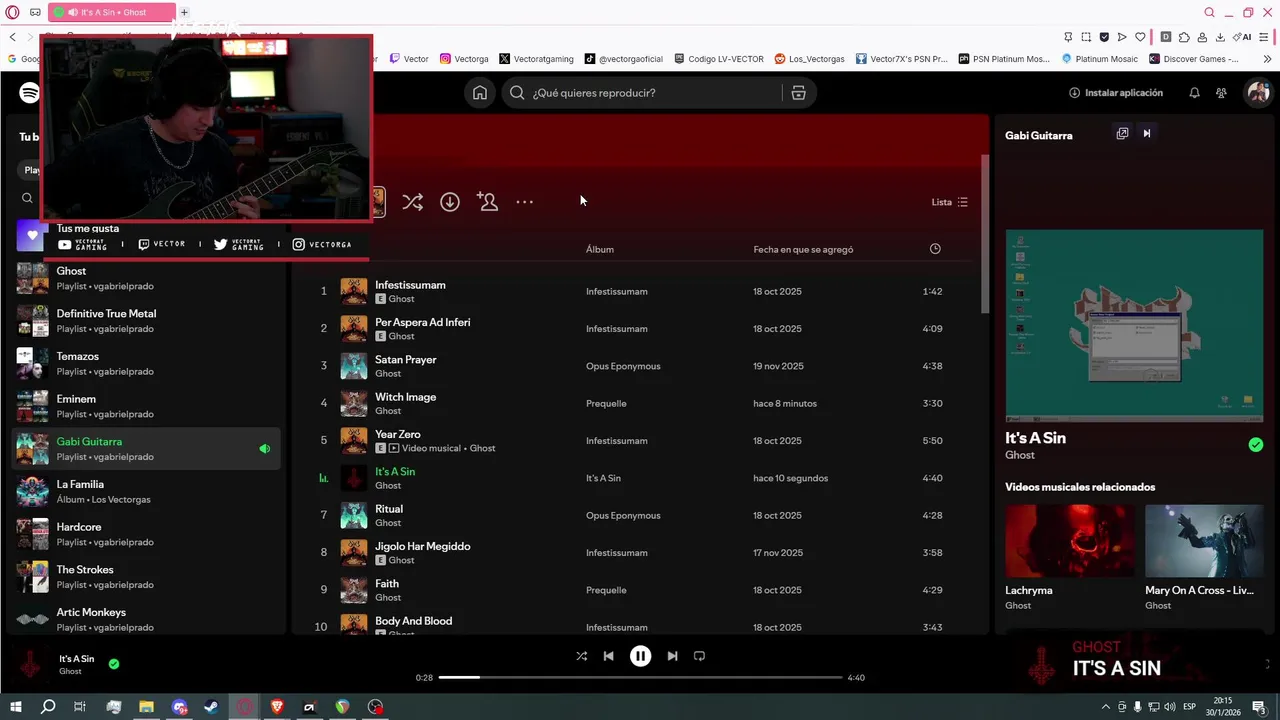Open the Hardcore playlist in library
This screenshot has height=720, width=1280.
tap(147, 534)
